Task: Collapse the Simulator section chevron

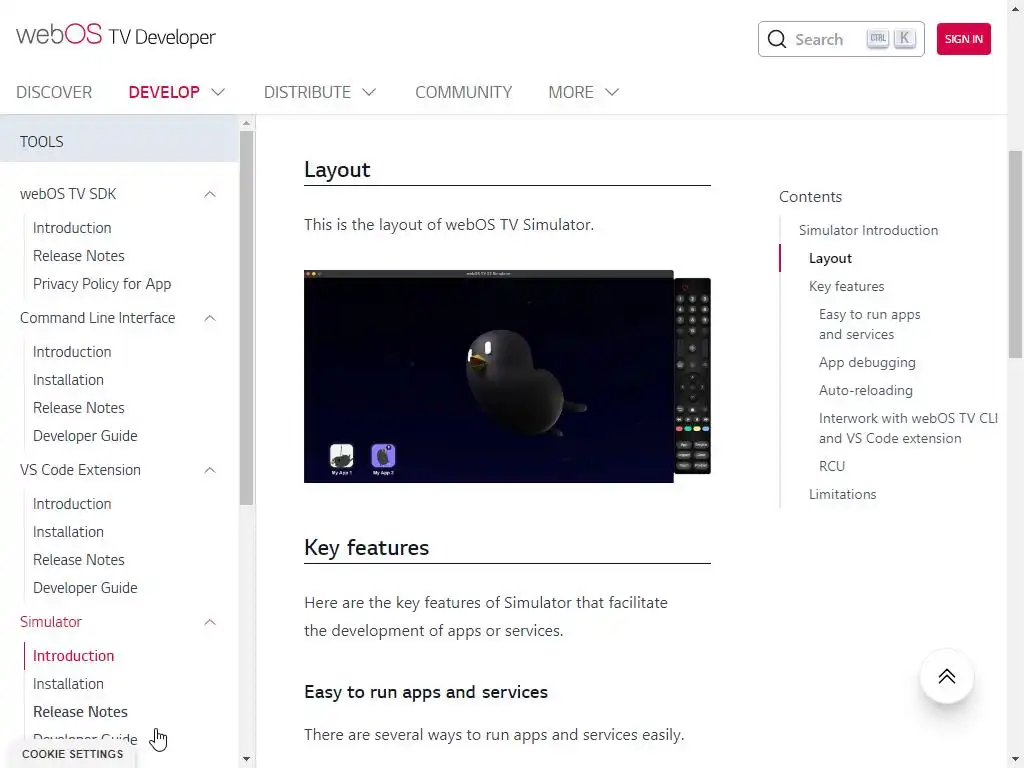Action: (x=210, y=622)
